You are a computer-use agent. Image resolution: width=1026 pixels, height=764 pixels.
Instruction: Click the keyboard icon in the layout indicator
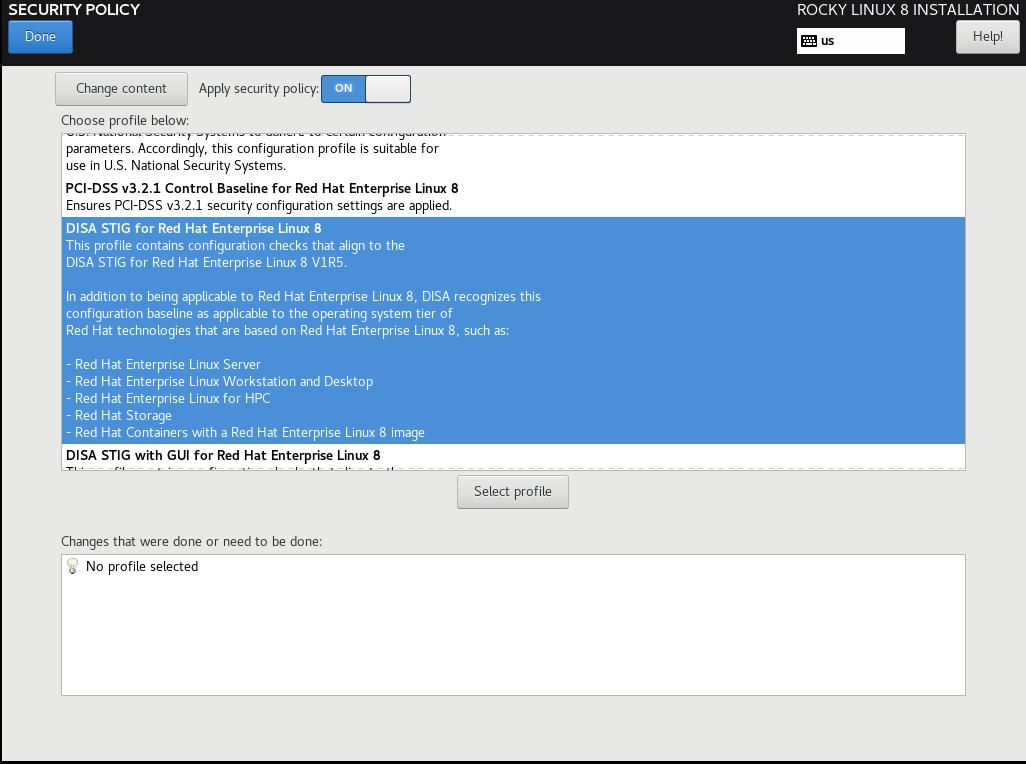click(x=809, y=41)
